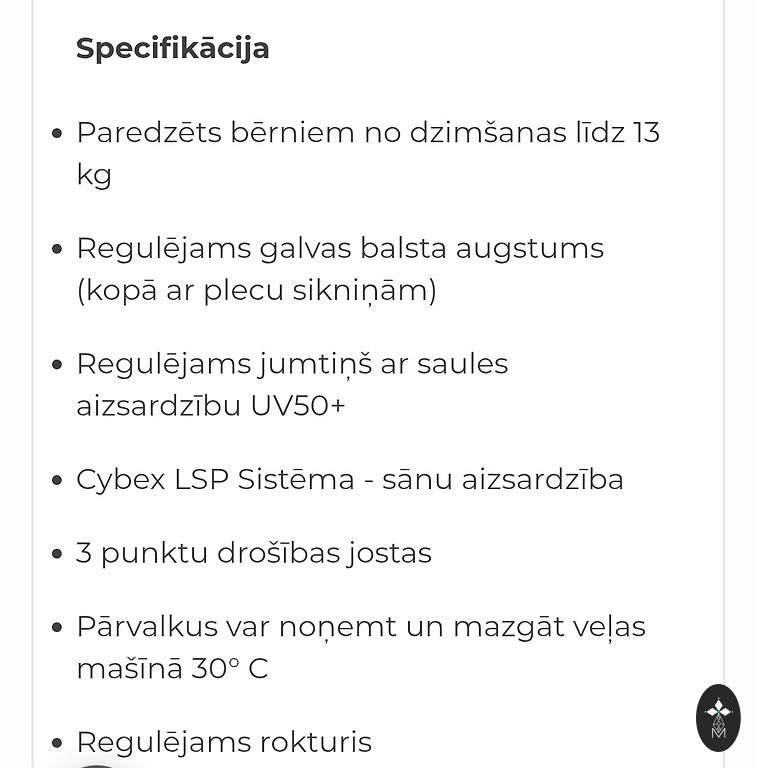Click the bullet before '3 punktu drošības jostas'
757x768 pixels.
57,553
